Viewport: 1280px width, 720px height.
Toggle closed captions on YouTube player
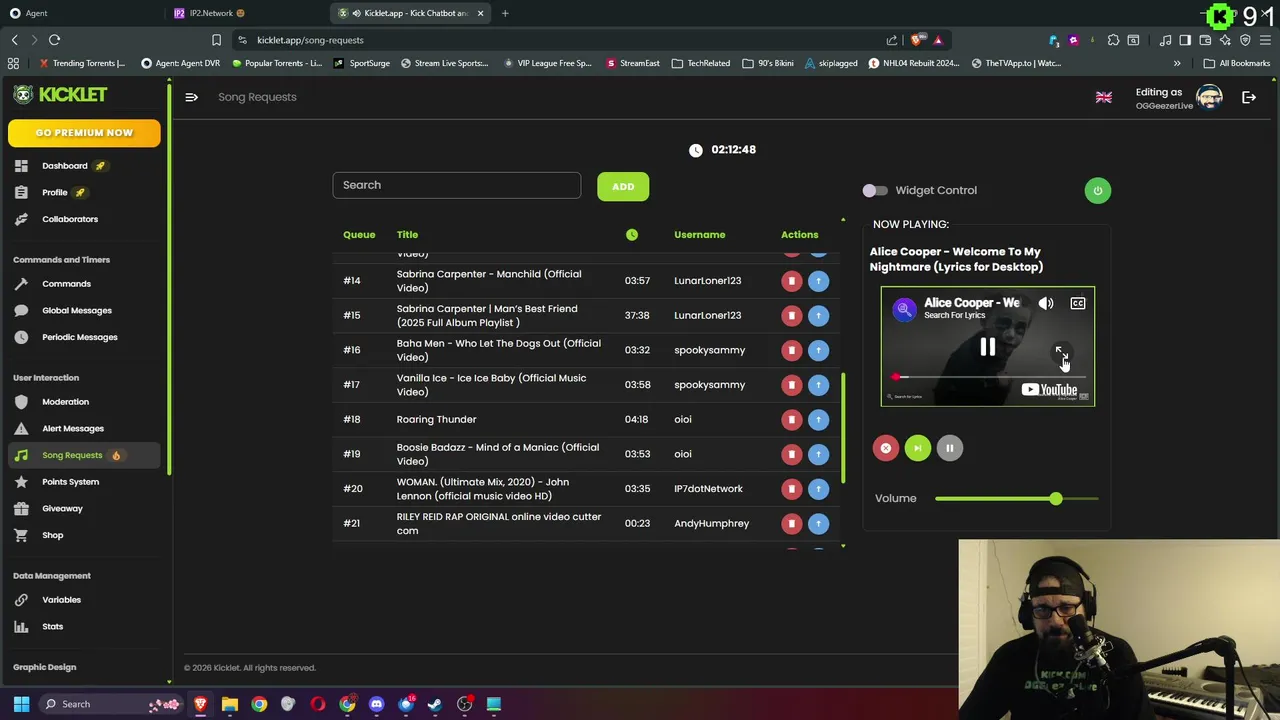1078,303
